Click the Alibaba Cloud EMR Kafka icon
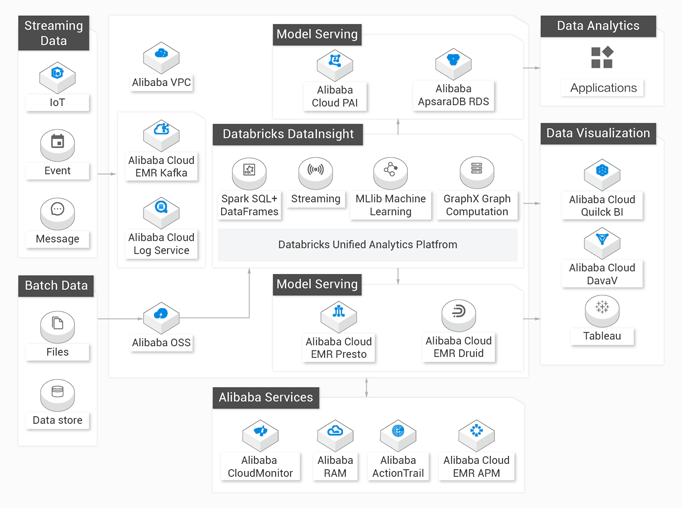 161,135
